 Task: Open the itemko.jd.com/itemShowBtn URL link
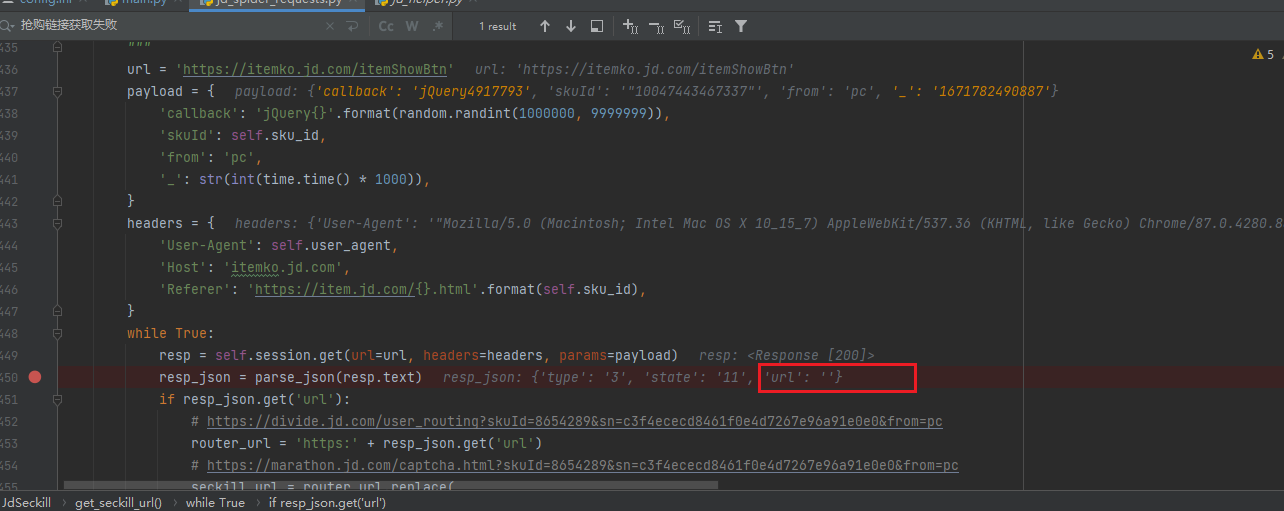[x=316, y=69]
